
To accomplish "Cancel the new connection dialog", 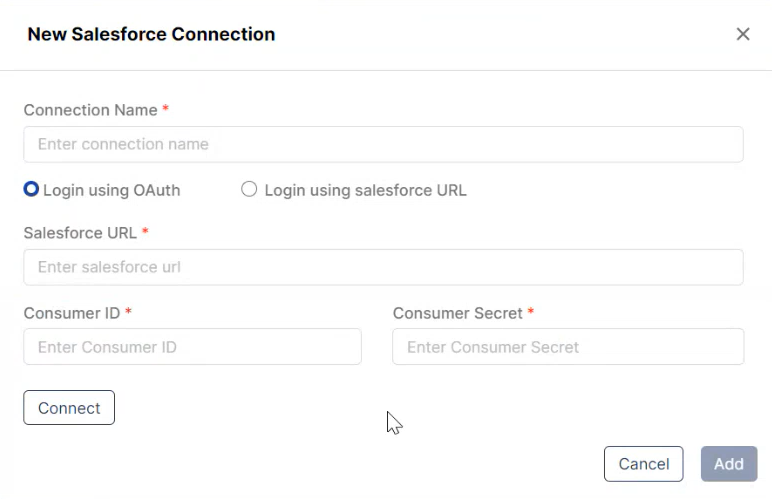I will tap(643, 464).
